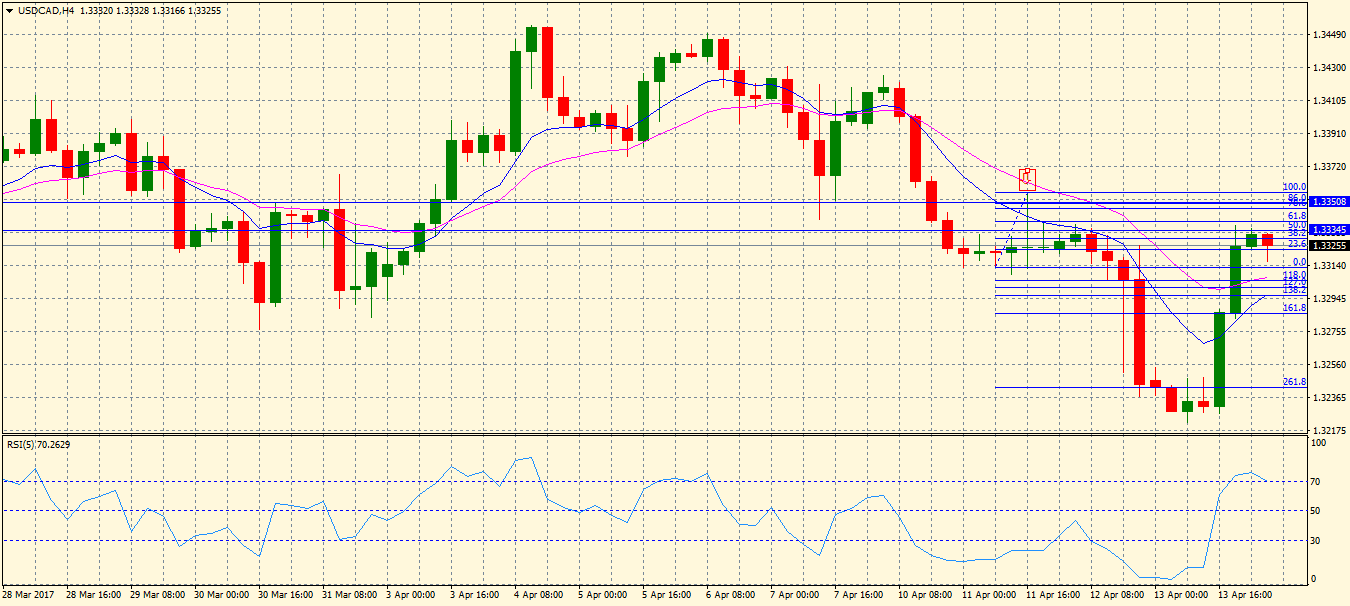
Task: Click the Fibonacci 61.8 level label
Action: pyautogui.click(x=1297, y=215)
